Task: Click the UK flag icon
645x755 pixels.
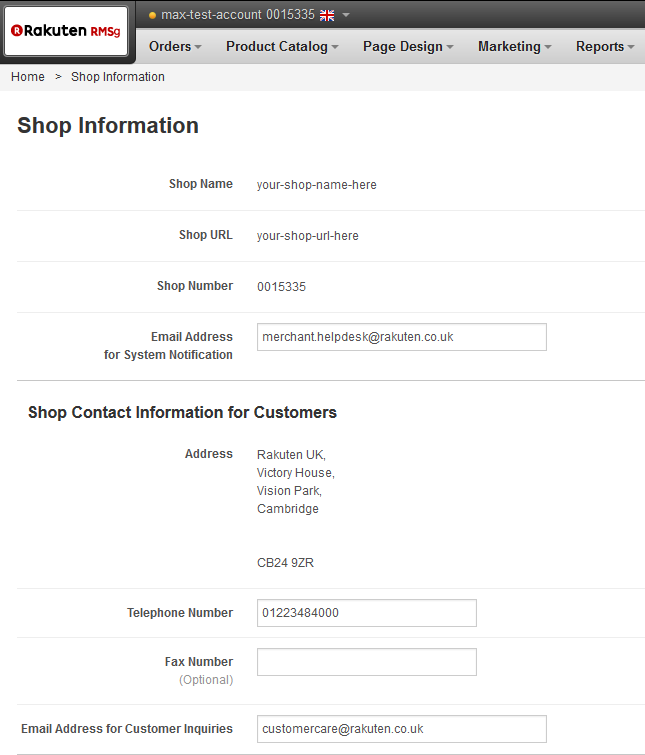Action: point(327,15)
